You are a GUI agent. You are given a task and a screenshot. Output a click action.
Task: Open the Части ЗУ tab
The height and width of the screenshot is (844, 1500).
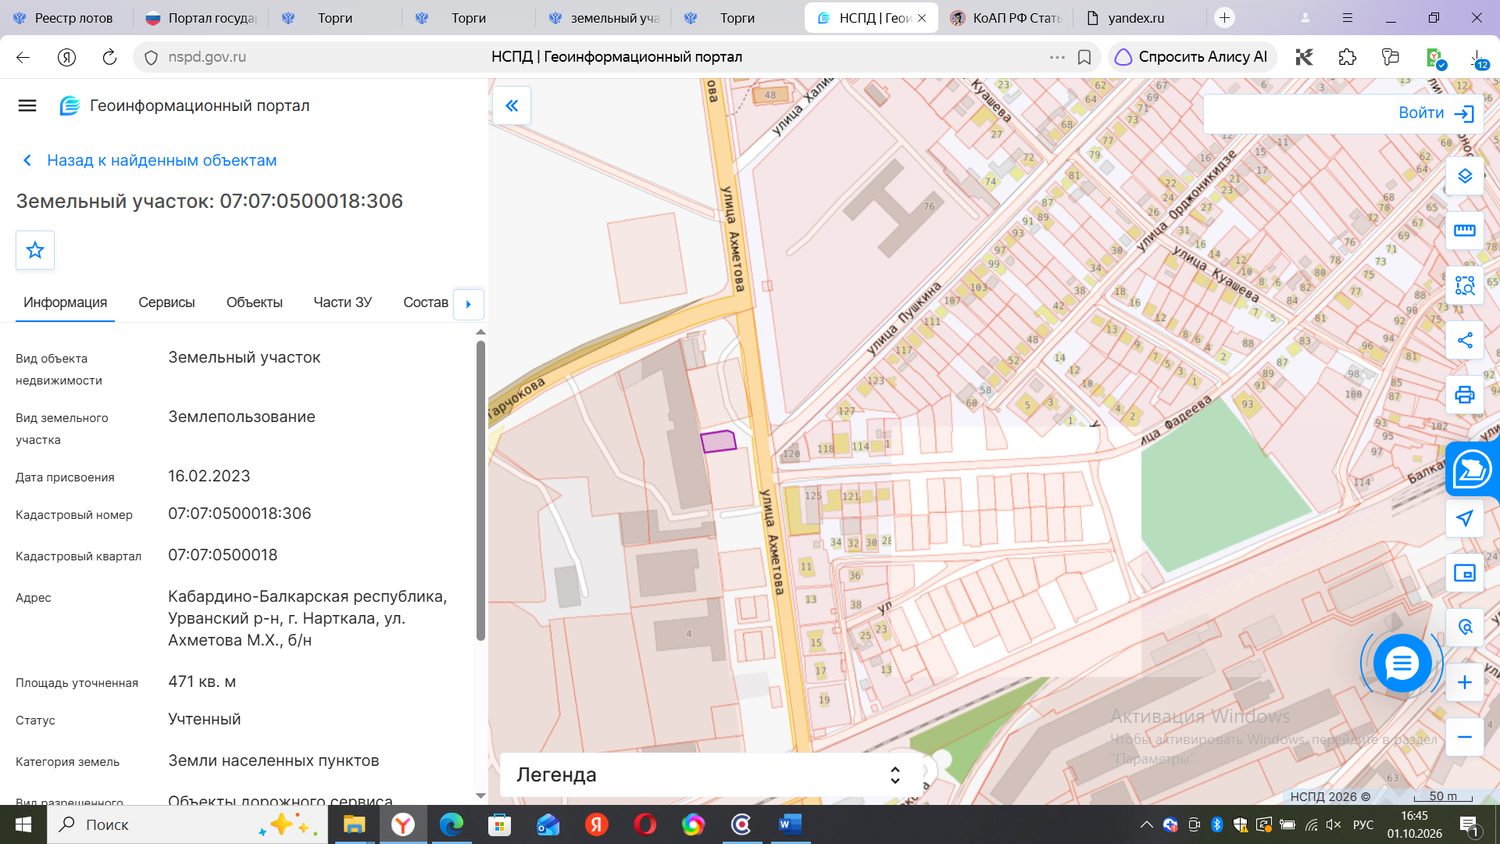[x=343, y=302]
